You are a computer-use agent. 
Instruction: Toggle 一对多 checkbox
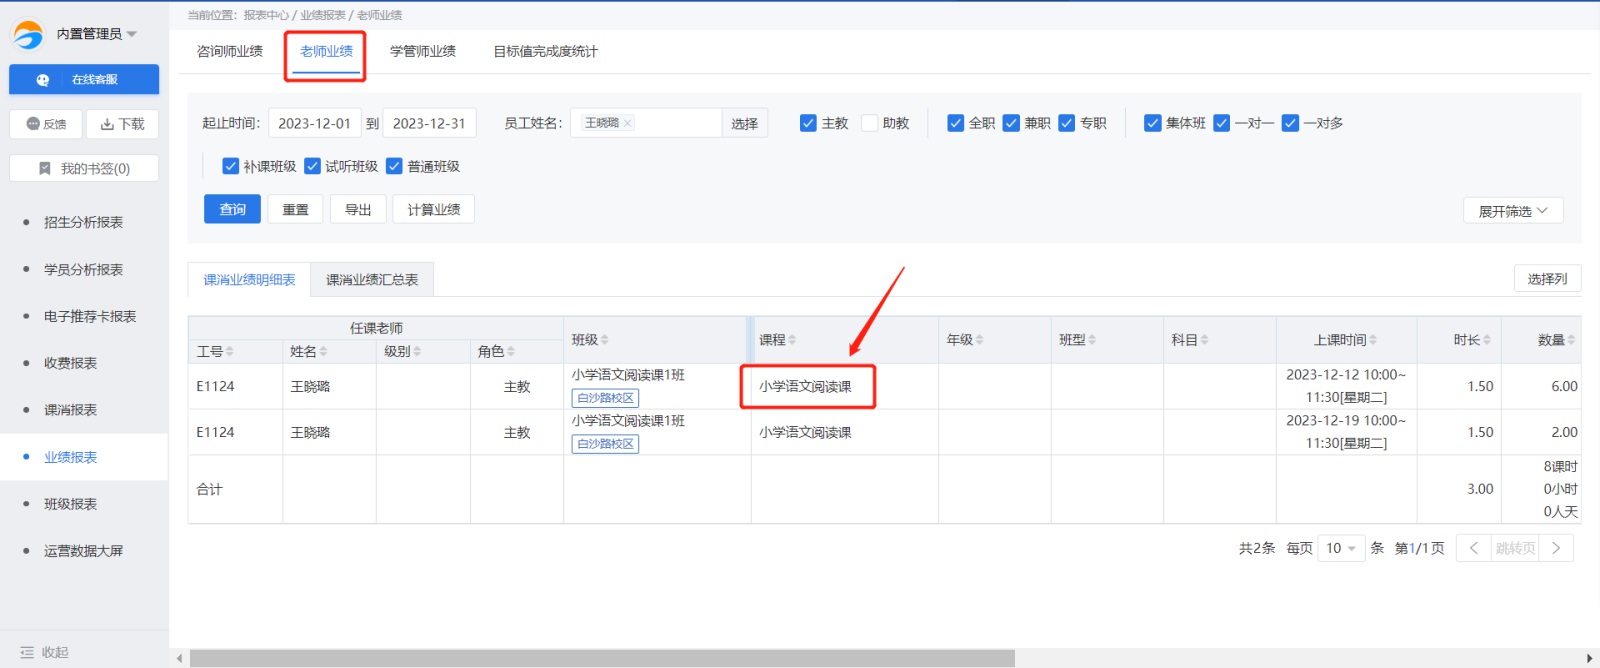(x=1290, y=123)
